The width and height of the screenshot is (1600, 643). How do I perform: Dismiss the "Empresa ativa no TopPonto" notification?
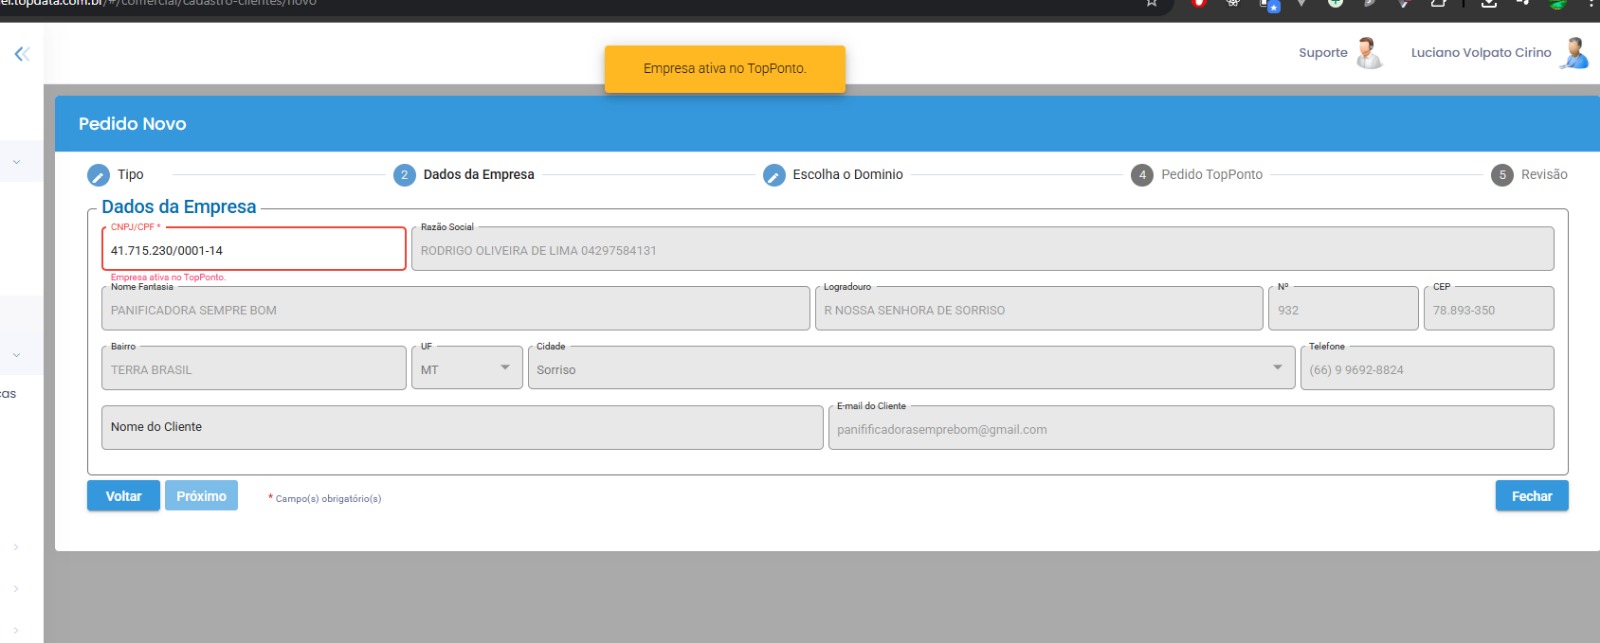pyautogui.click(x=724, y=69)
